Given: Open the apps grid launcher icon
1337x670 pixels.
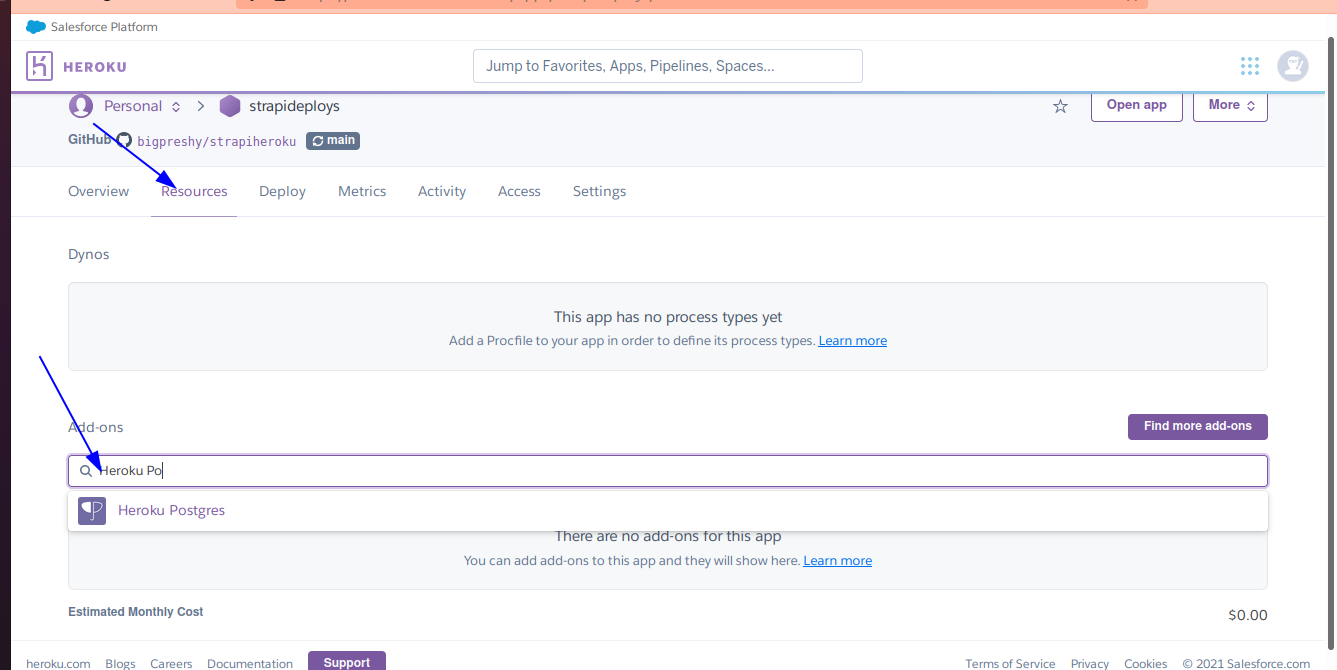Looking at the screenshot, I should (1249, 66).
